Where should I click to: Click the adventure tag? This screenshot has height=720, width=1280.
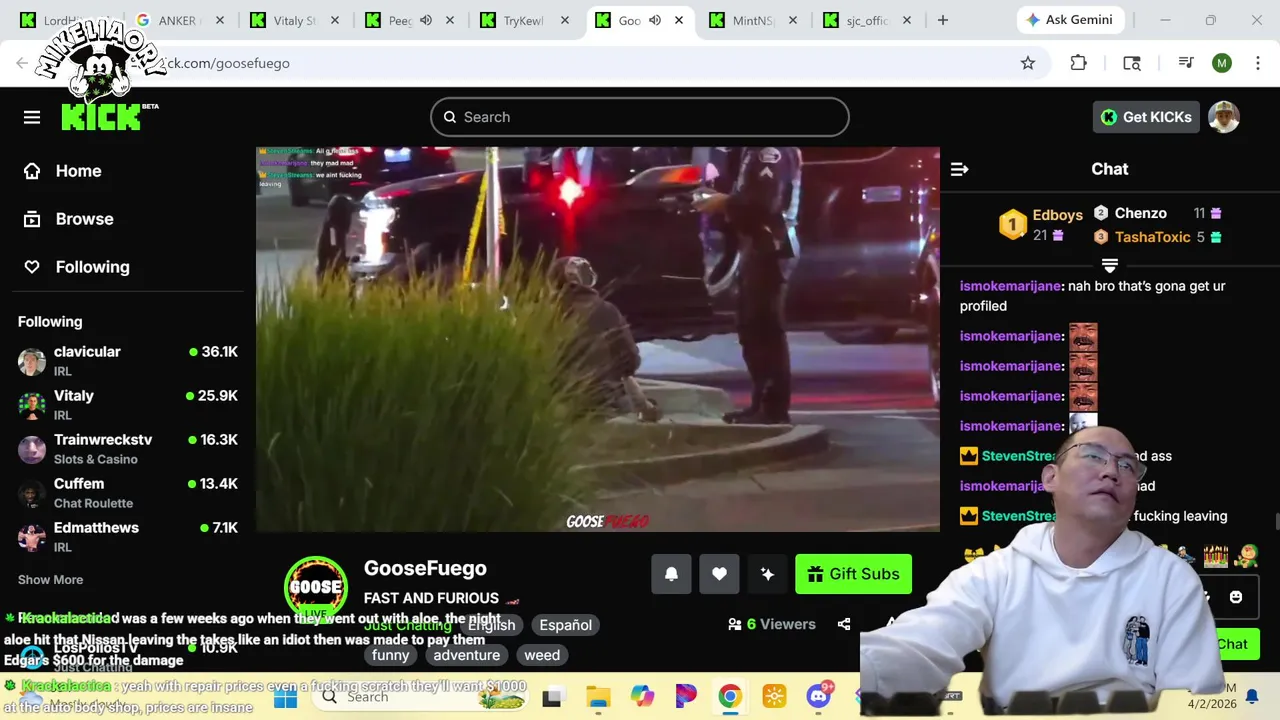point(466,655)
